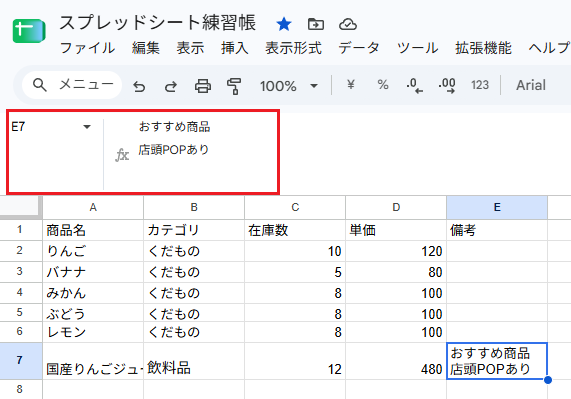Select cell with value 12
Image resolution: width=571 pixels, height=399 pixels.
pyautogui.click(x=295, y=361)
